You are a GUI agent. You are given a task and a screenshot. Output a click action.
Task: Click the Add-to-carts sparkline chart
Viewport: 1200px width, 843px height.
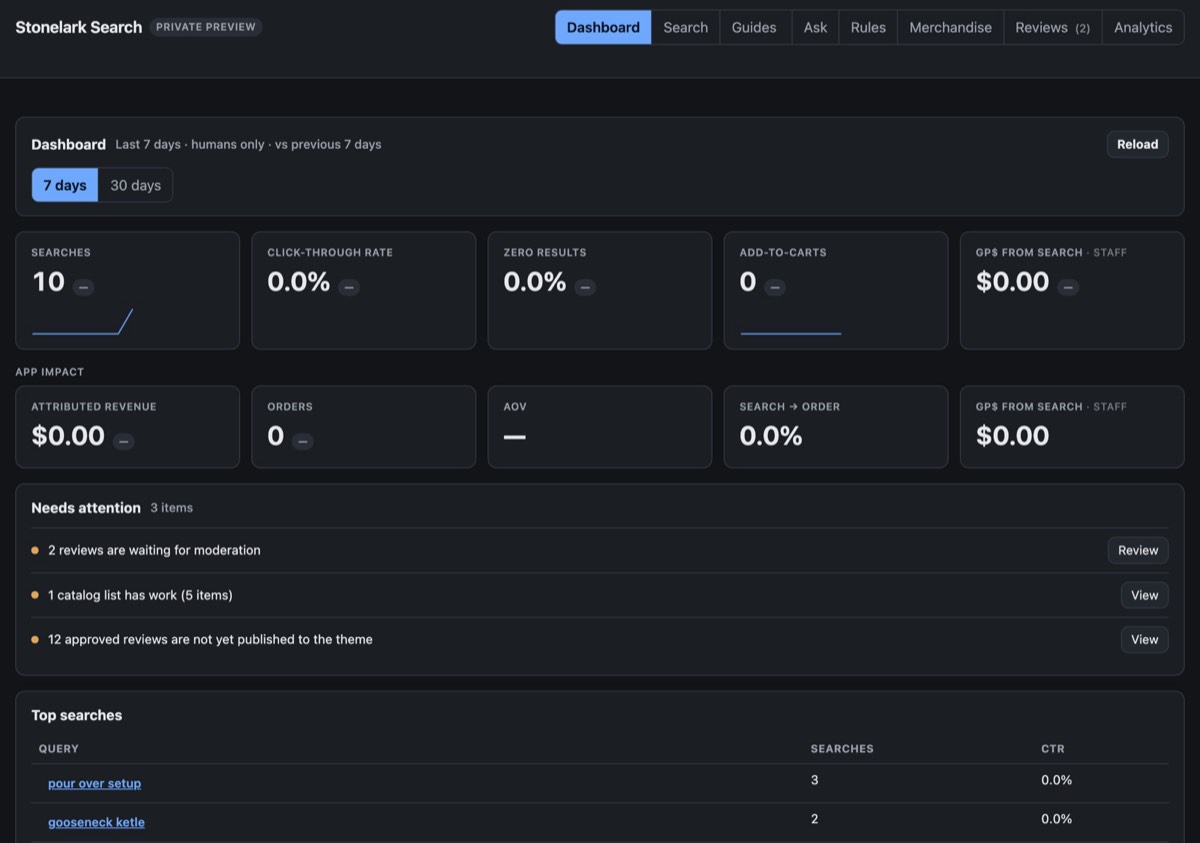pyautogui.click(x=790, y=333)
